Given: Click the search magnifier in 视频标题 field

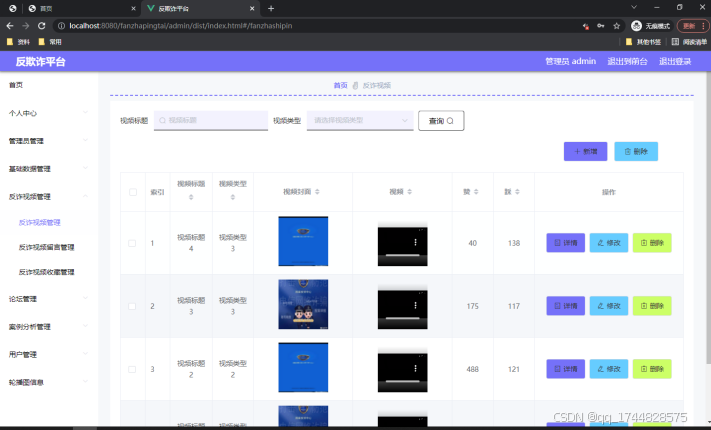Looking at the screenshot, I should tap(162, 120).
